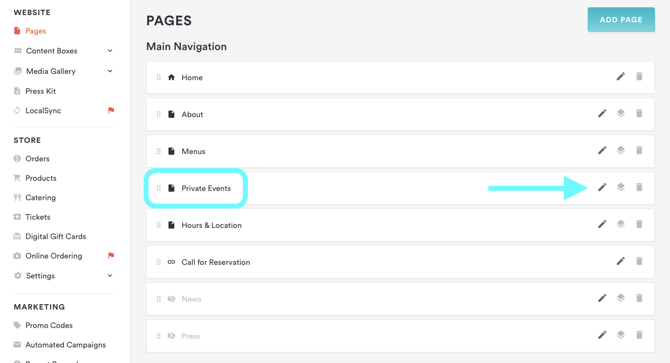The width and height of the screenshot is (670, 363).
Task: Edit the Press page via pencil
Action: click(602, 335)
